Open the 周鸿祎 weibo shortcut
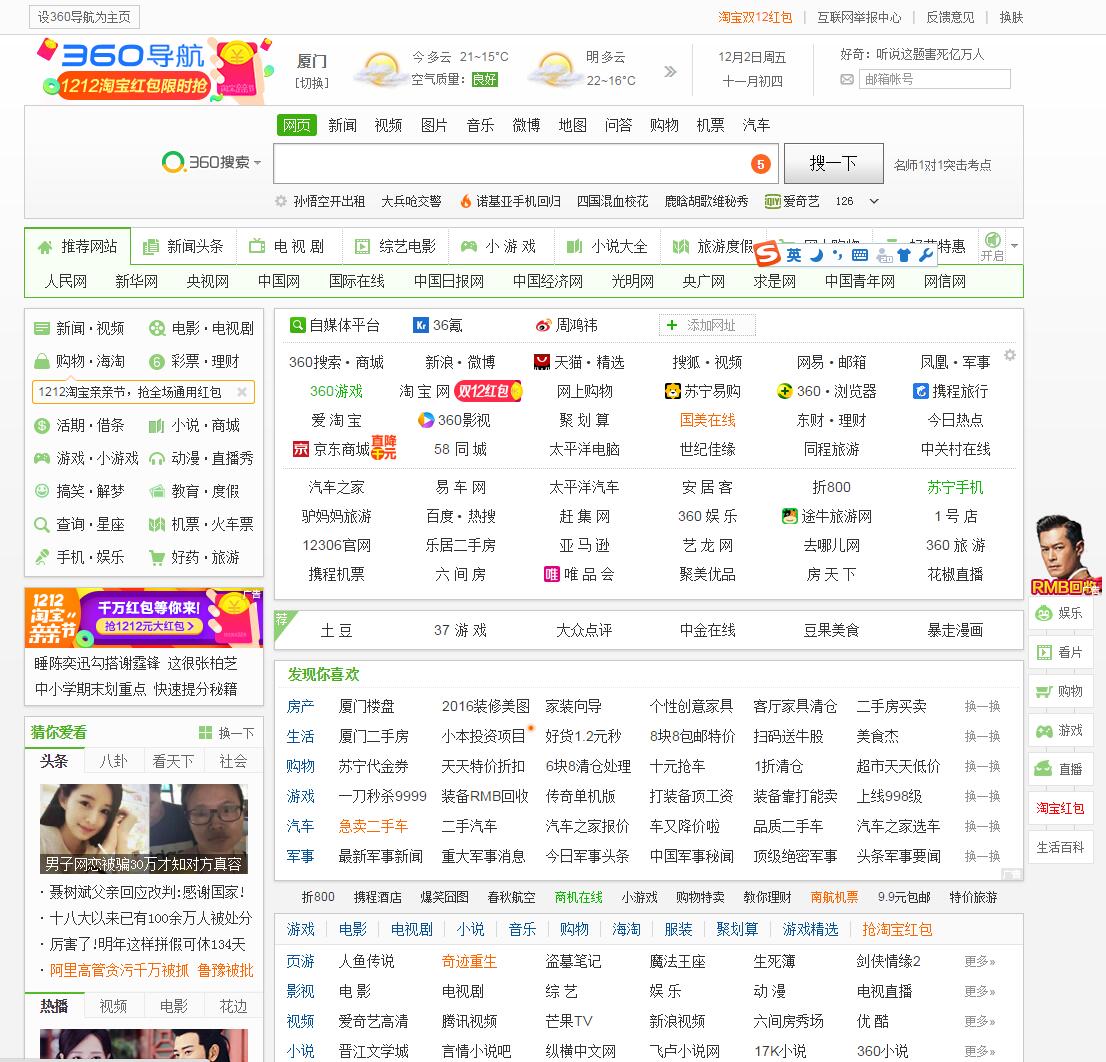 click(x=566, y=325)
